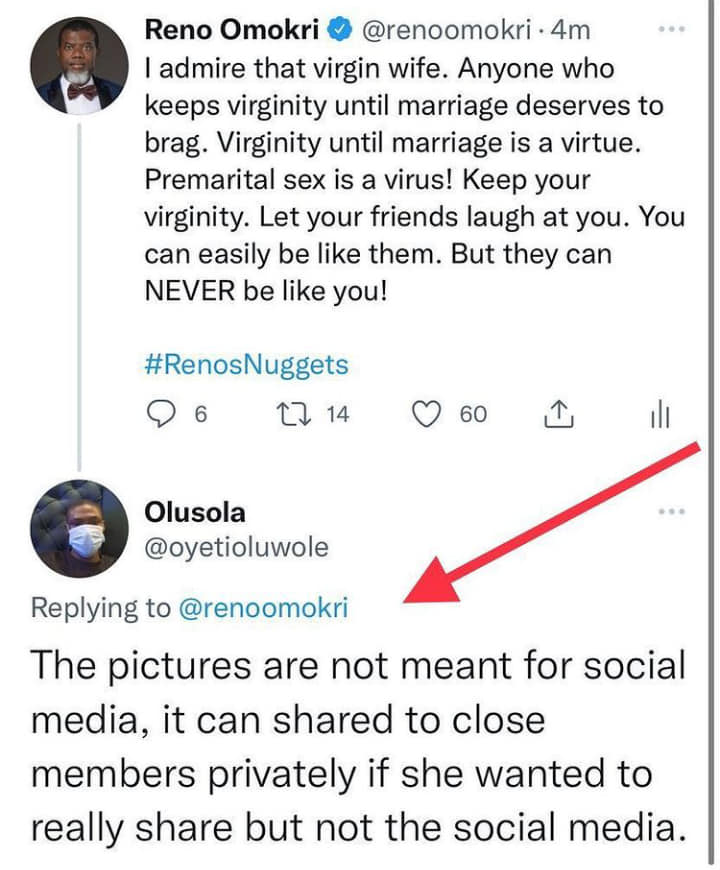Open Olusola's reply text about pictures
The height and width of the screenshot is (870, 720).
(x=358, y=746)
